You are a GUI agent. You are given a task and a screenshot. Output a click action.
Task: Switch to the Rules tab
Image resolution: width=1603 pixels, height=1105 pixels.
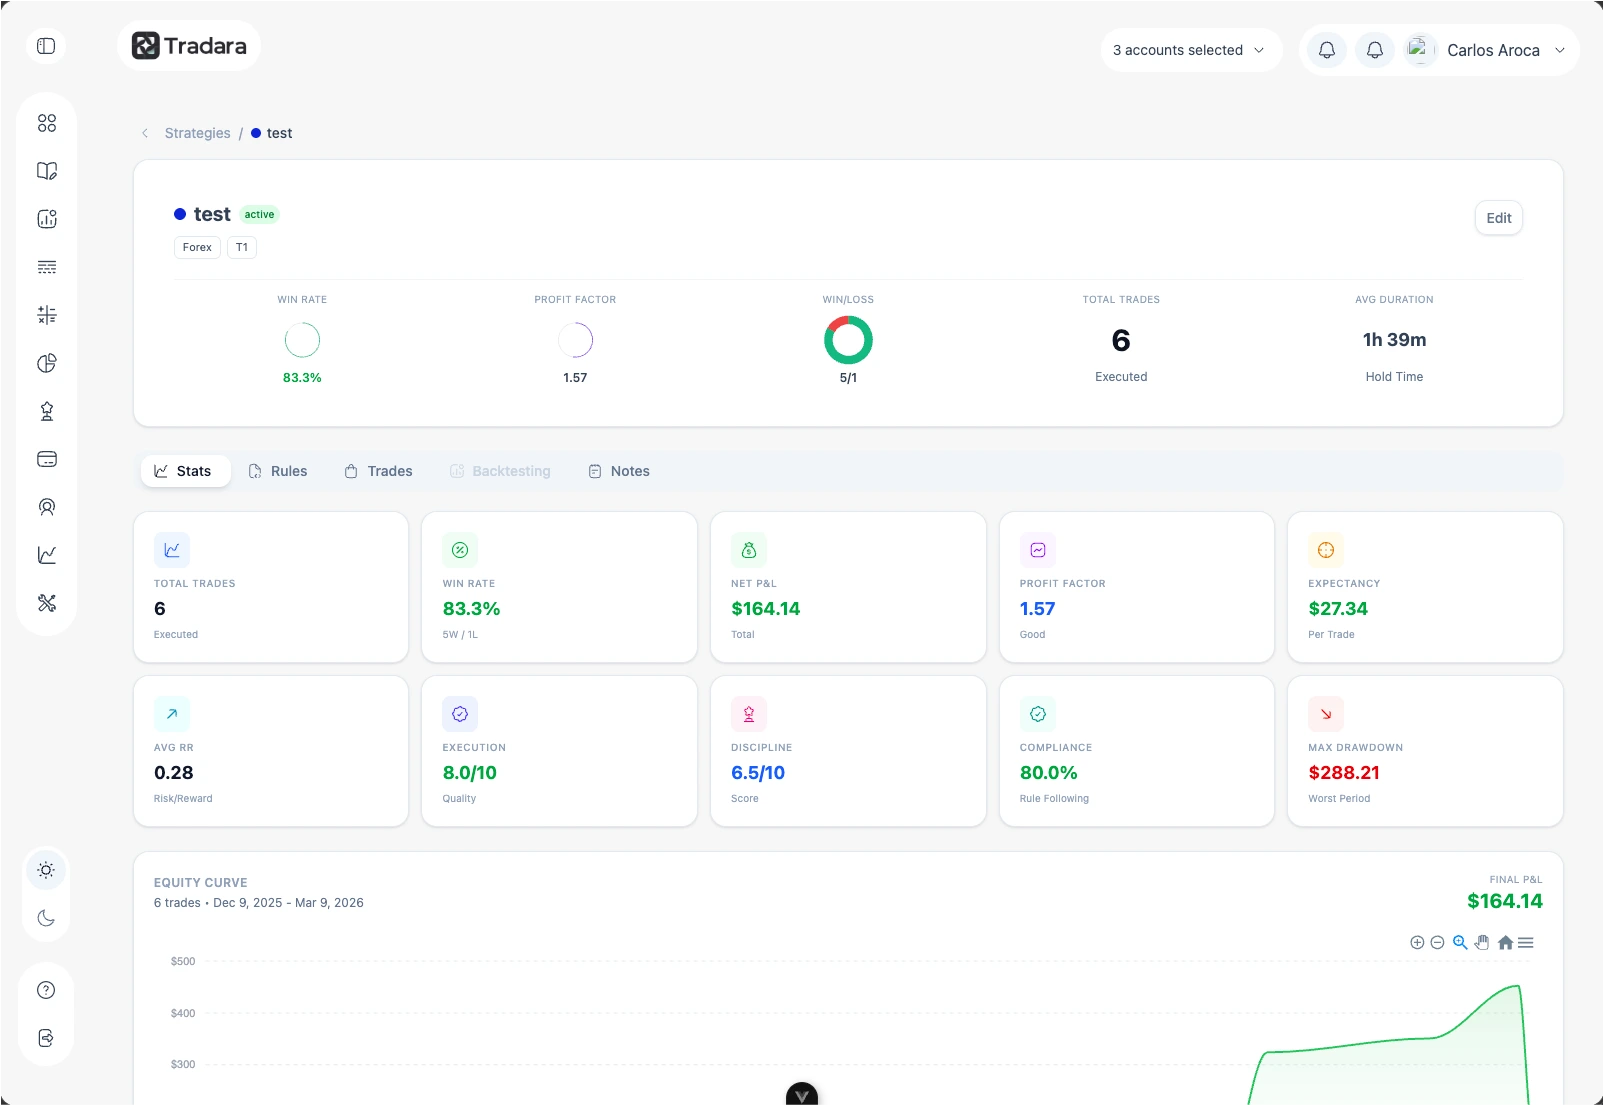coord(278,471)
